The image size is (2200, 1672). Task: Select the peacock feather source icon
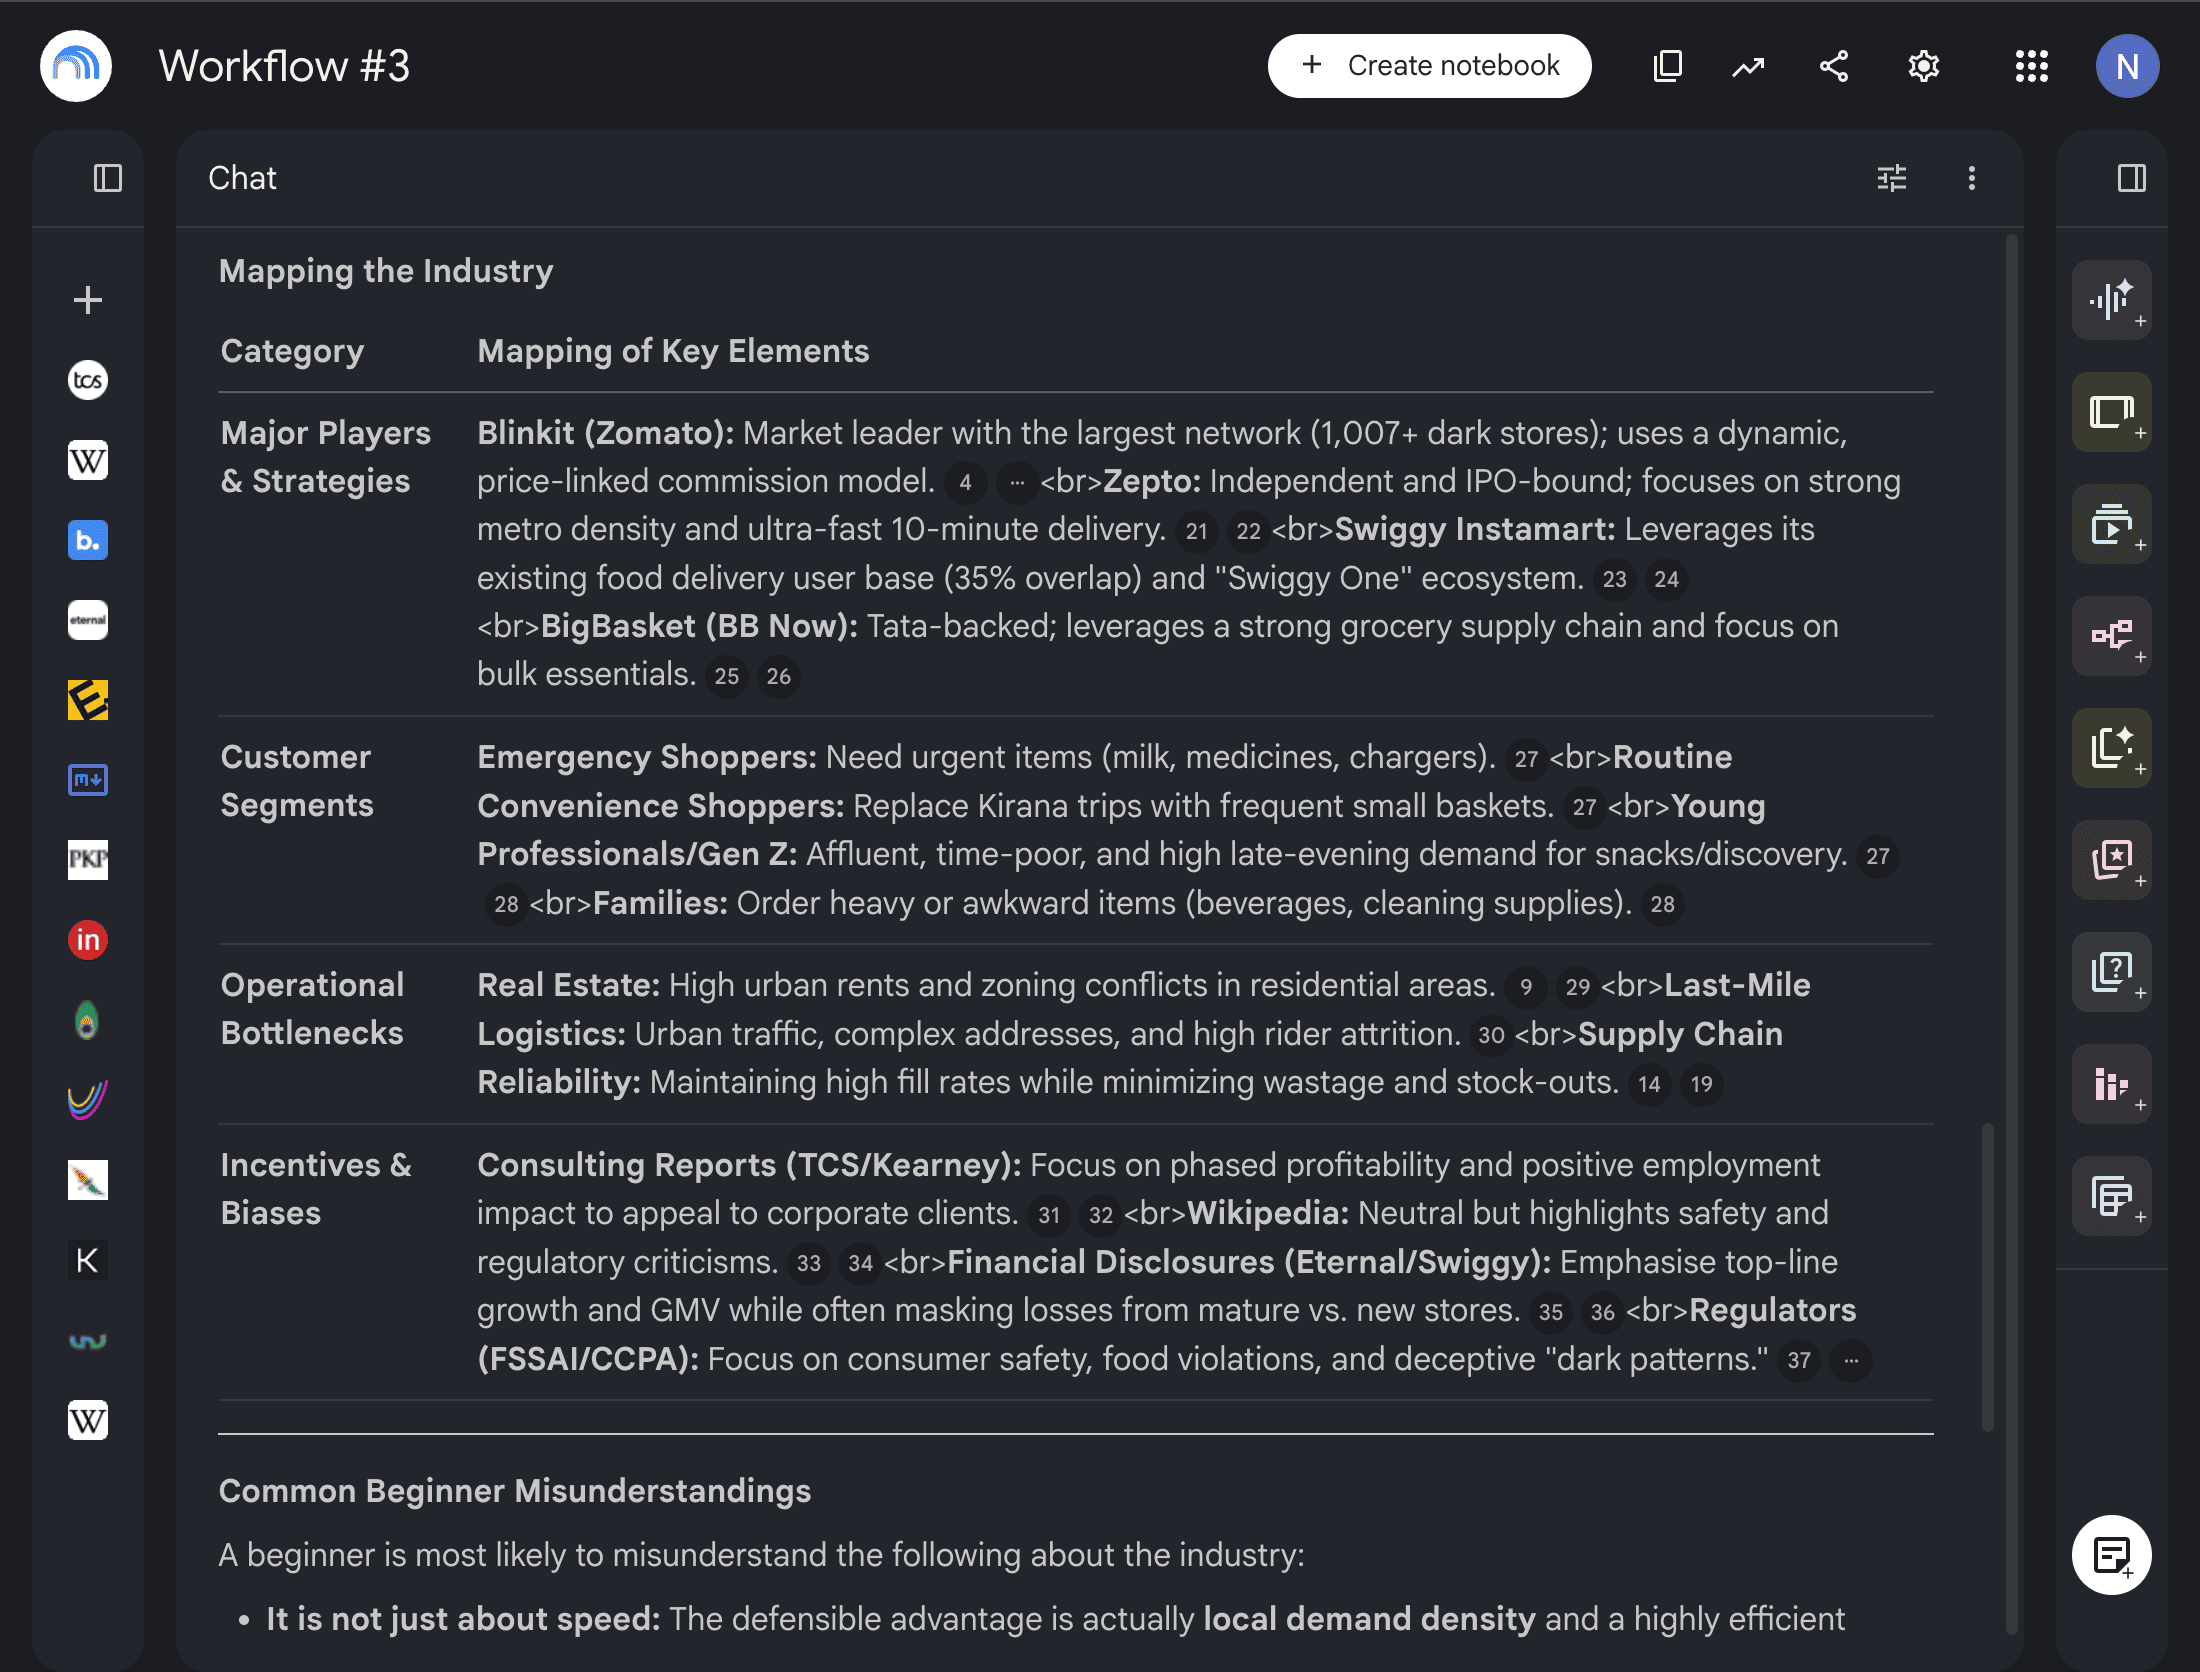(88, 1020)
